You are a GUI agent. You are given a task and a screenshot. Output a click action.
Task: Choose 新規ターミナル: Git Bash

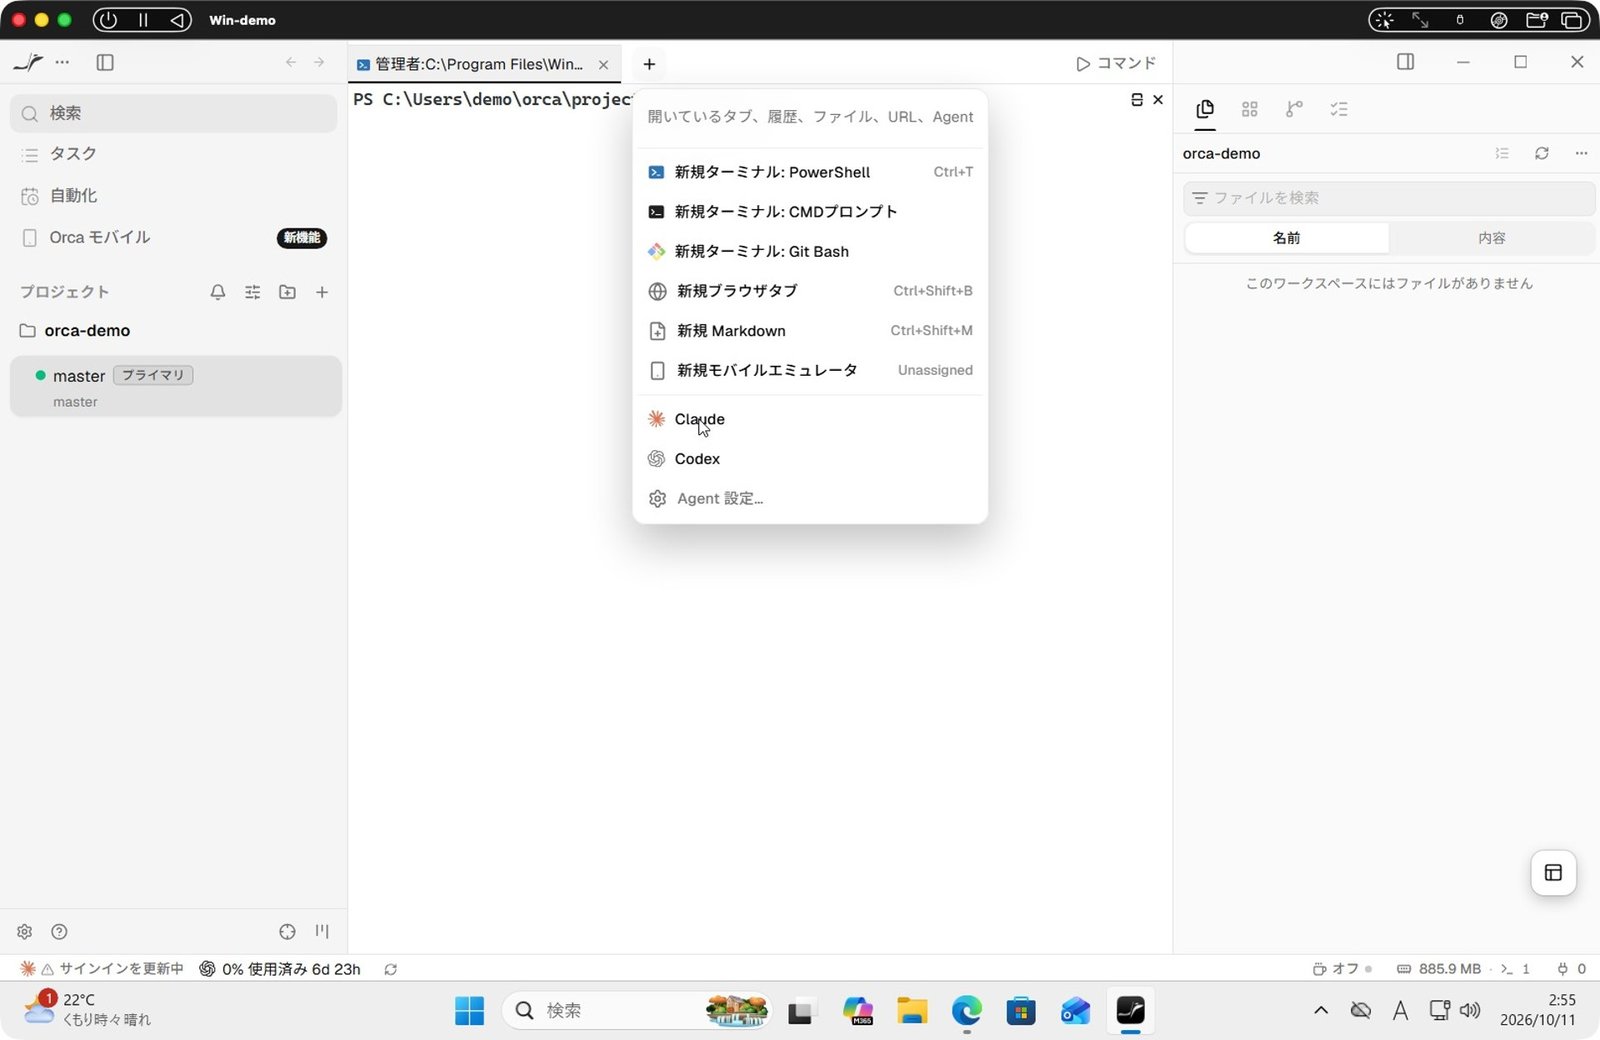(x=810, y=252)
